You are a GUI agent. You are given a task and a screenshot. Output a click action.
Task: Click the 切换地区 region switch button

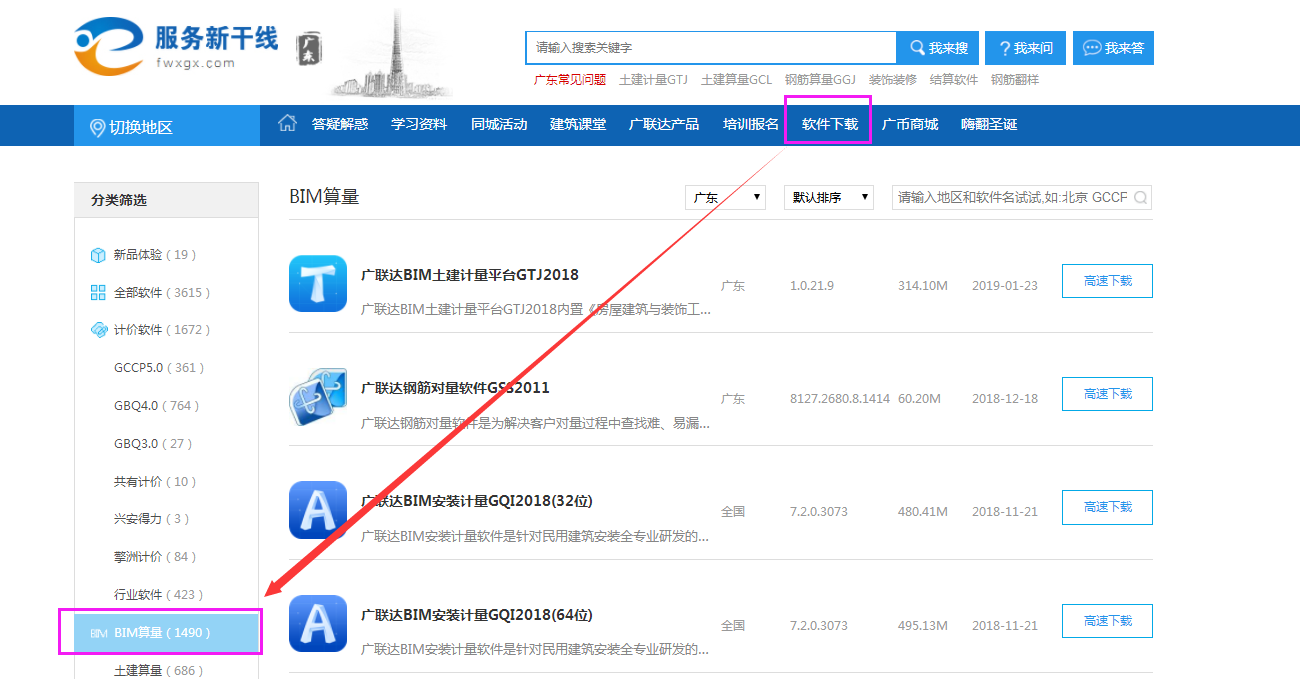pyautogui.click(x=167, y=126)
